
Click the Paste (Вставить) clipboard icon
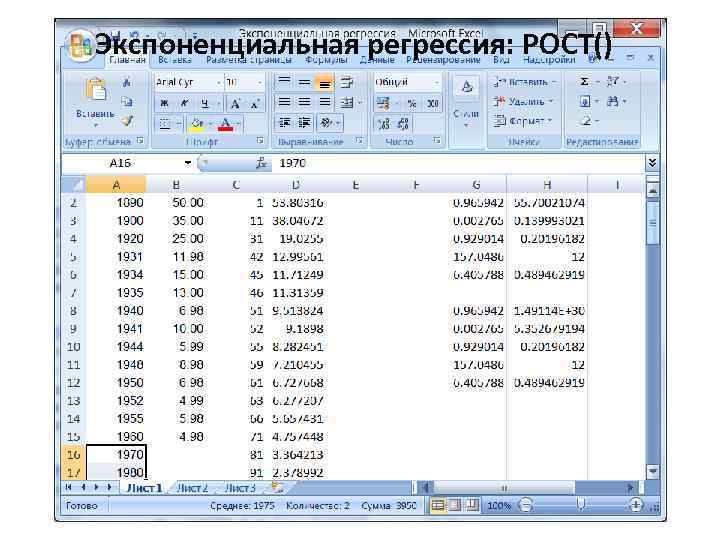point(96,89)
